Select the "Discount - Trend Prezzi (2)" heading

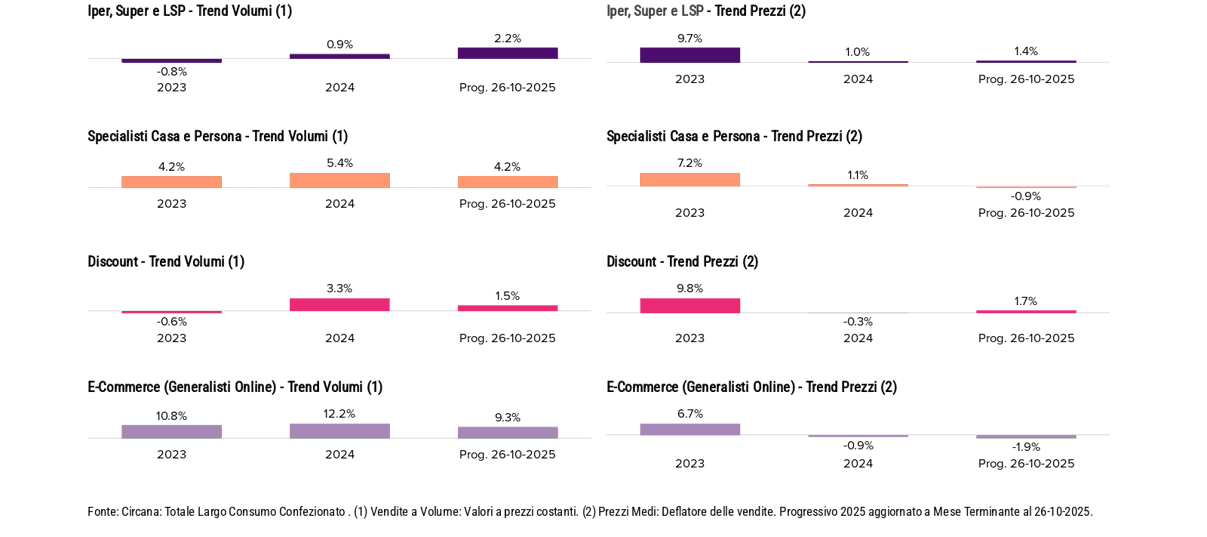[682, 262]
